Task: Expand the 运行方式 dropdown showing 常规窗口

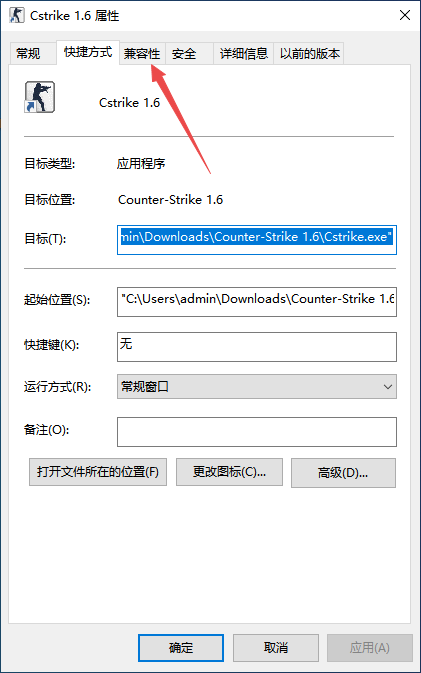Action: 257,386
